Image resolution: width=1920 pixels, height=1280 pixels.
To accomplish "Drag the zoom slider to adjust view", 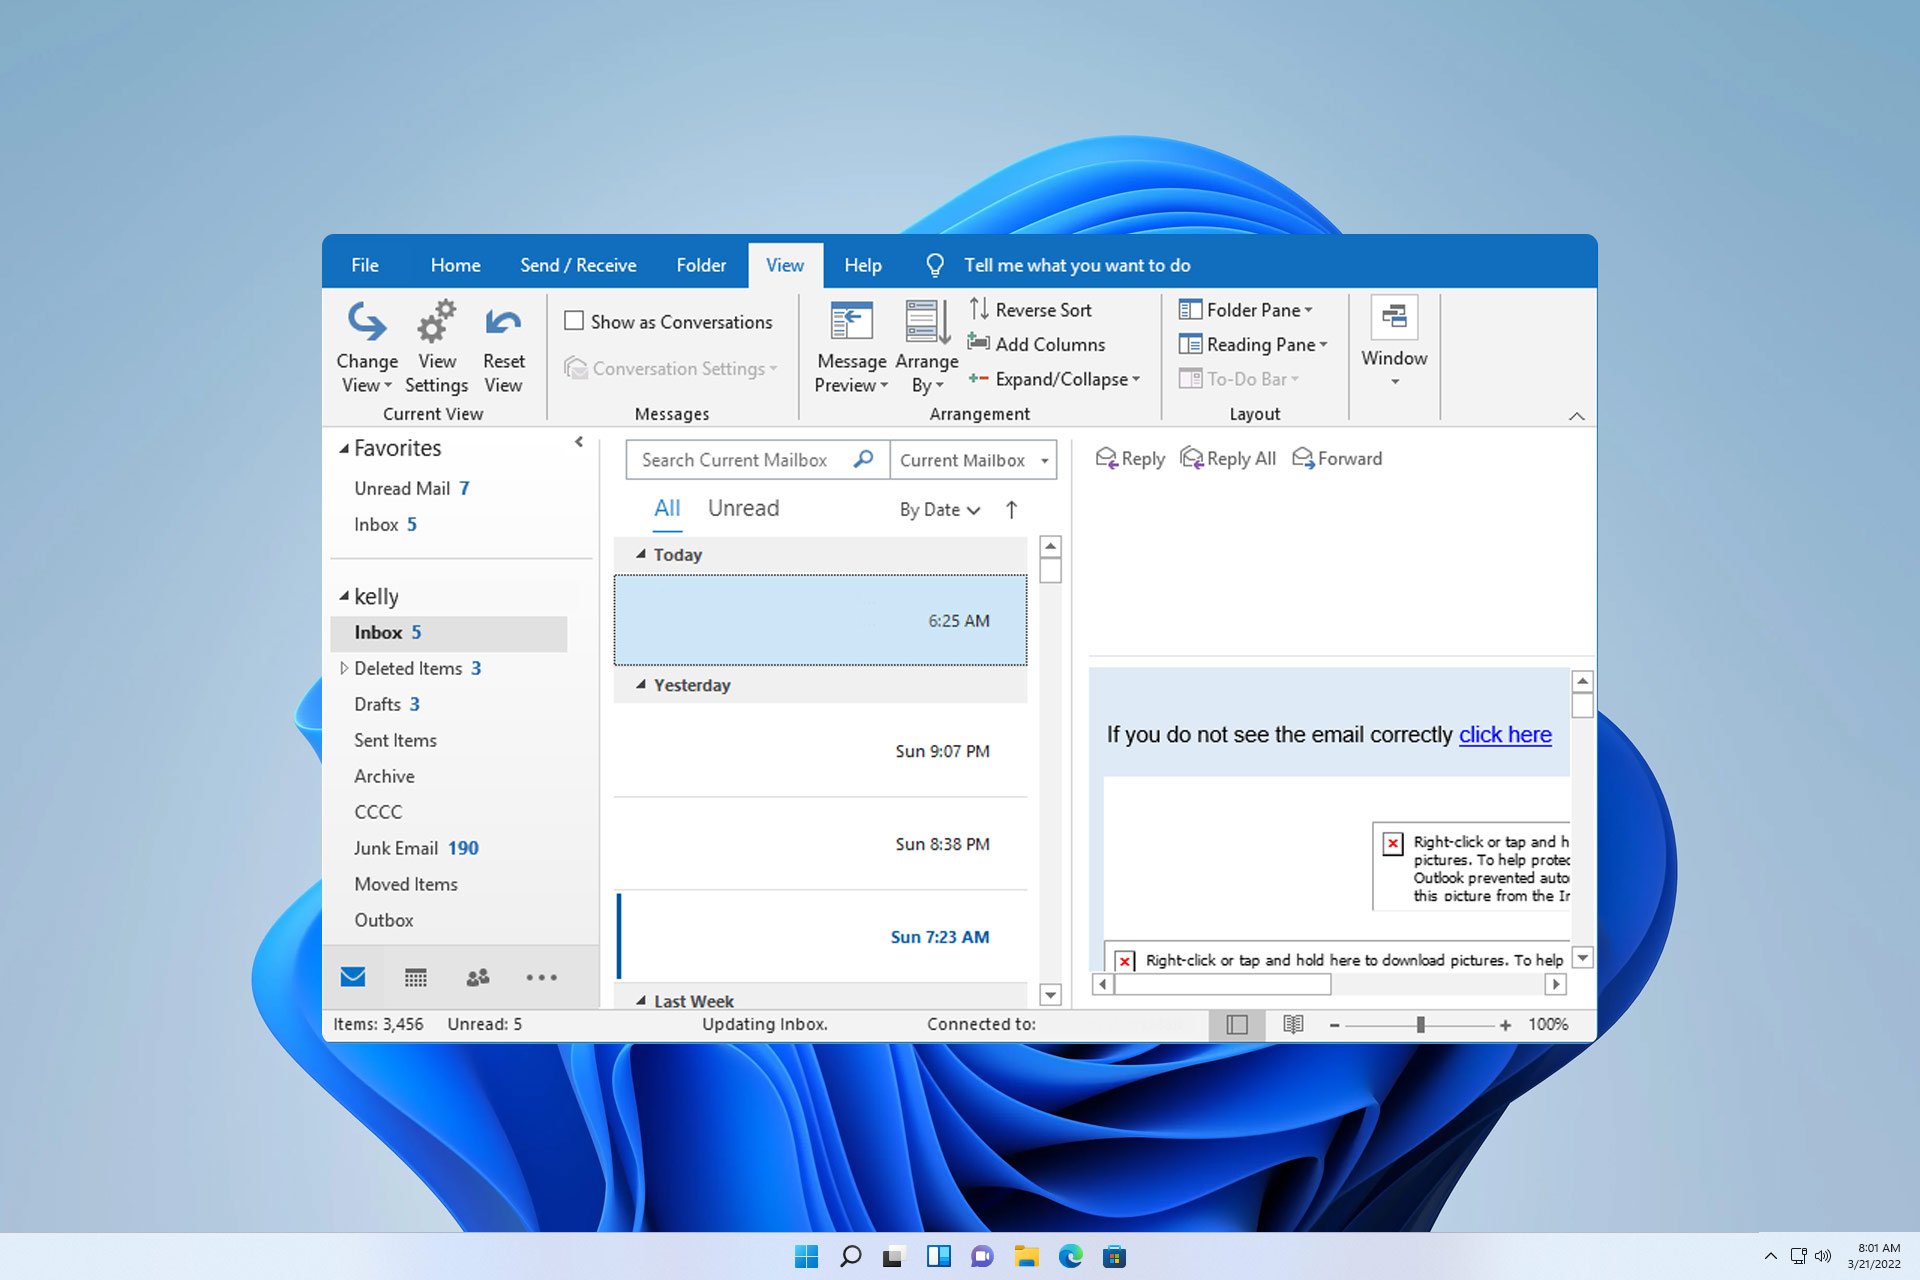I will [x=1420, y=1023].
